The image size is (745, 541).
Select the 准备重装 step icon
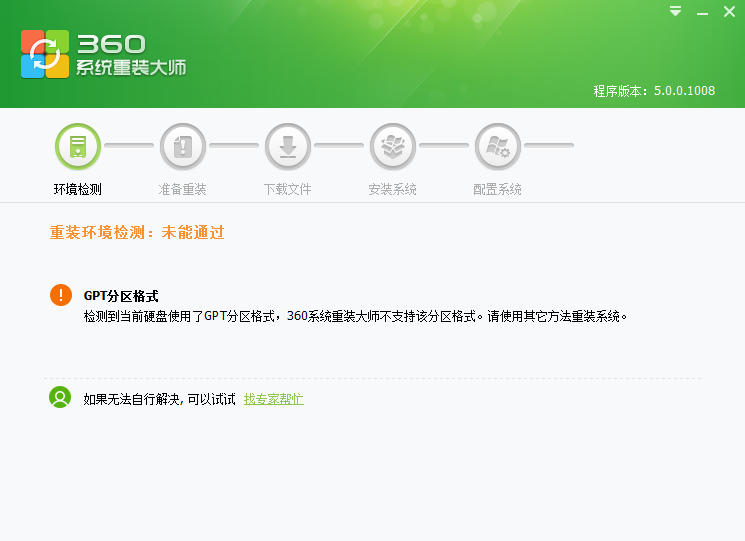183,146
